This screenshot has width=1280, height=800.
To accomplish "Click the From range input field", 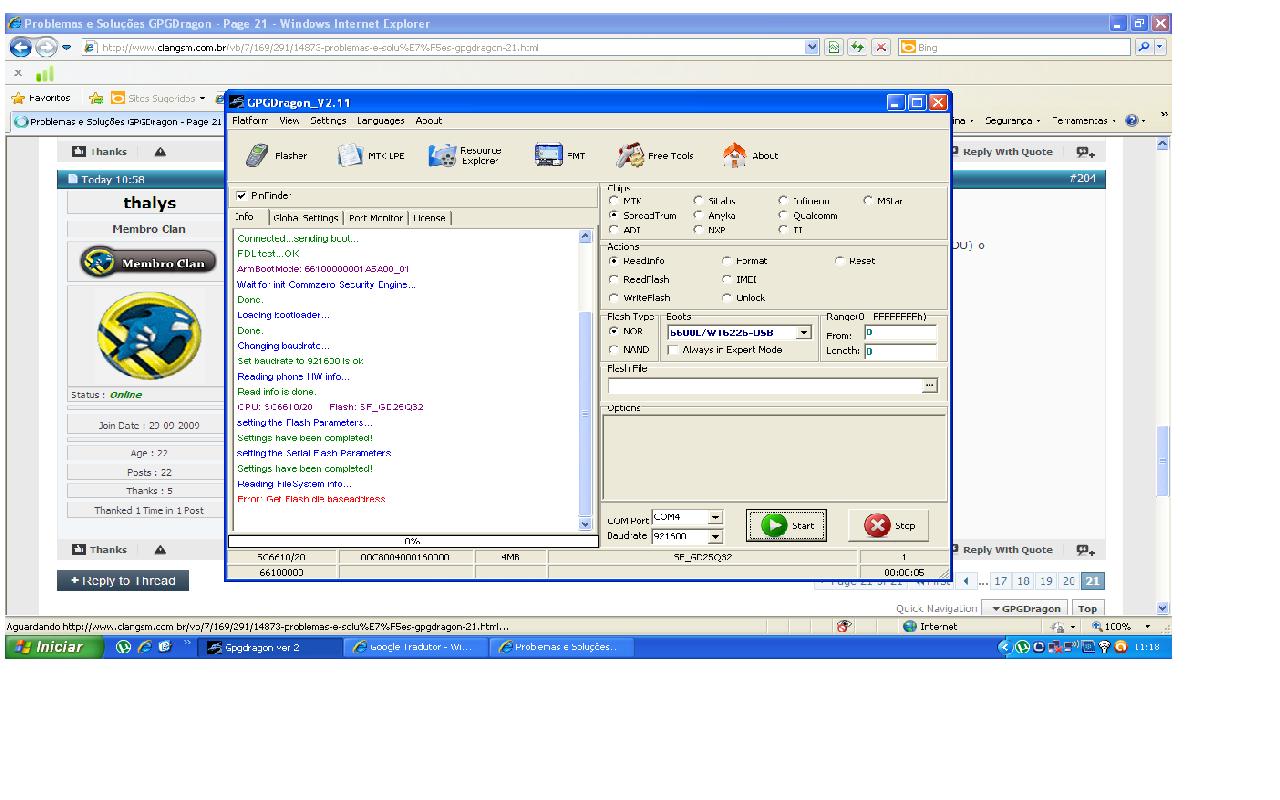I will (900, 333).
